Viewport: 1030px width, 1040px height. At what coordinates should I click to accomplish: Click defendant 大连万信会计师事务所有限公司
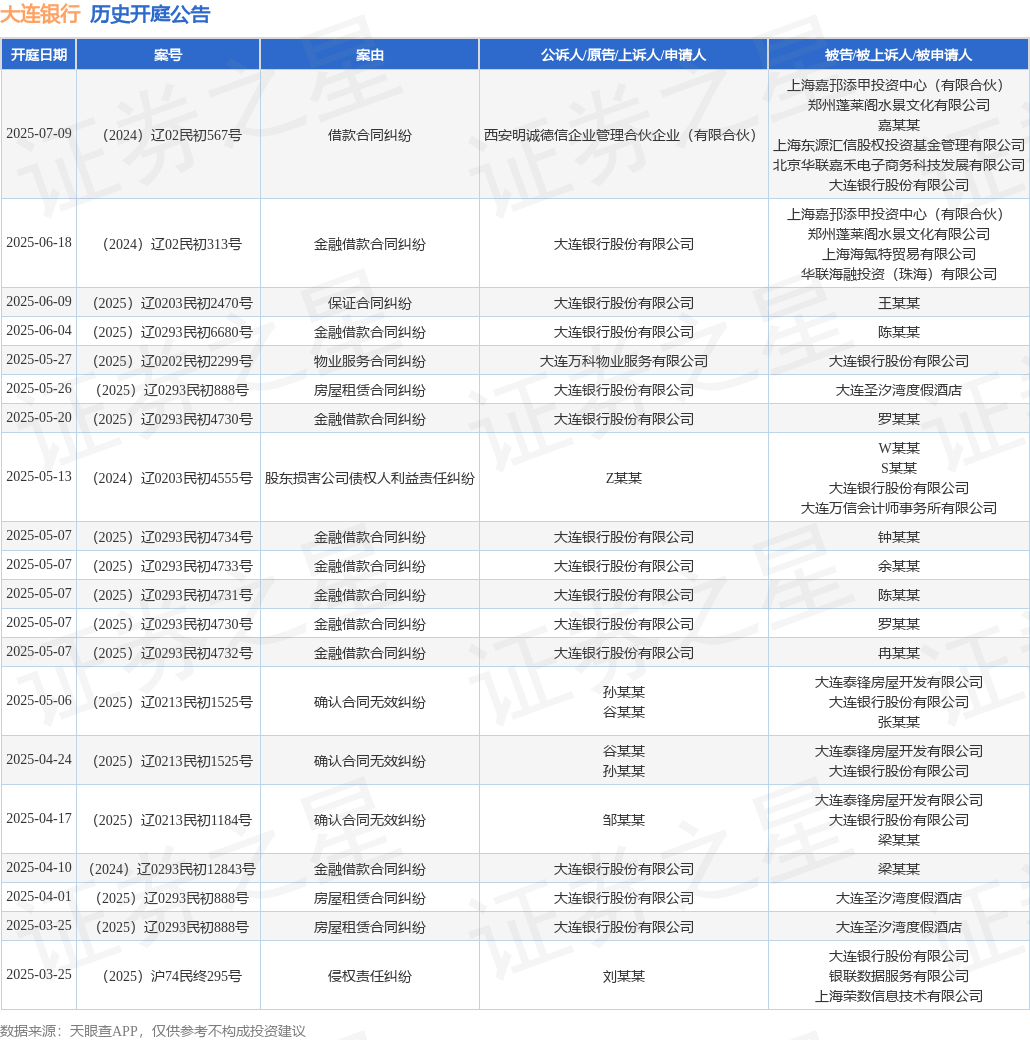pos(899,508)
